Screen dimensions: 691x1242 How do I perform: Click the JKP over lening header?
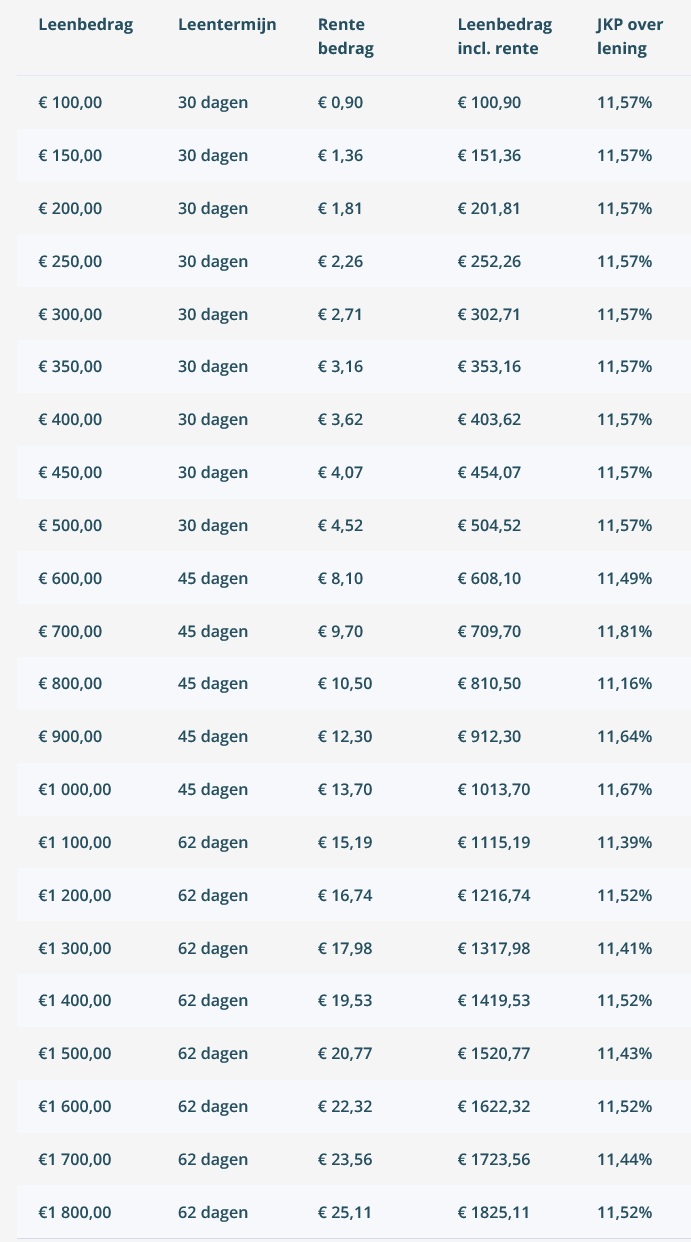click(629, 36)
